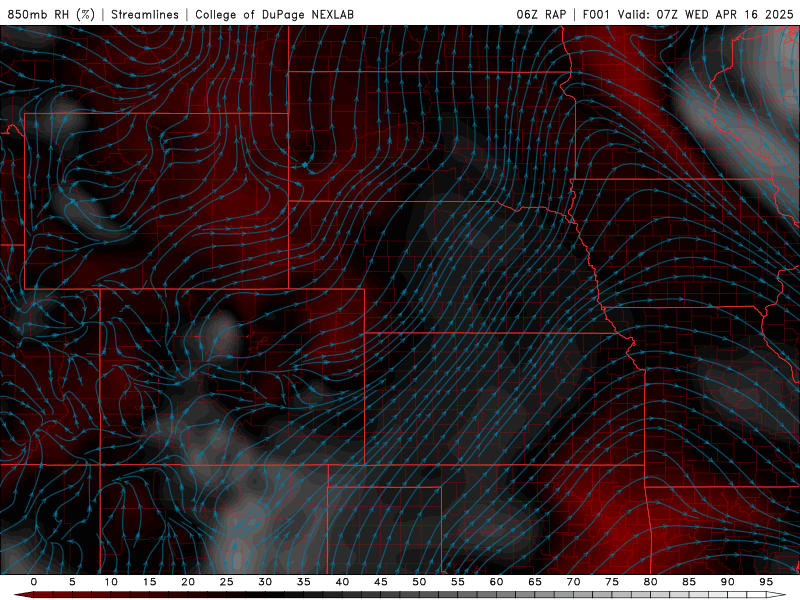Click the "50" label on the color scale
Viewport: 800px width, 600px height.
pos(419,582)
